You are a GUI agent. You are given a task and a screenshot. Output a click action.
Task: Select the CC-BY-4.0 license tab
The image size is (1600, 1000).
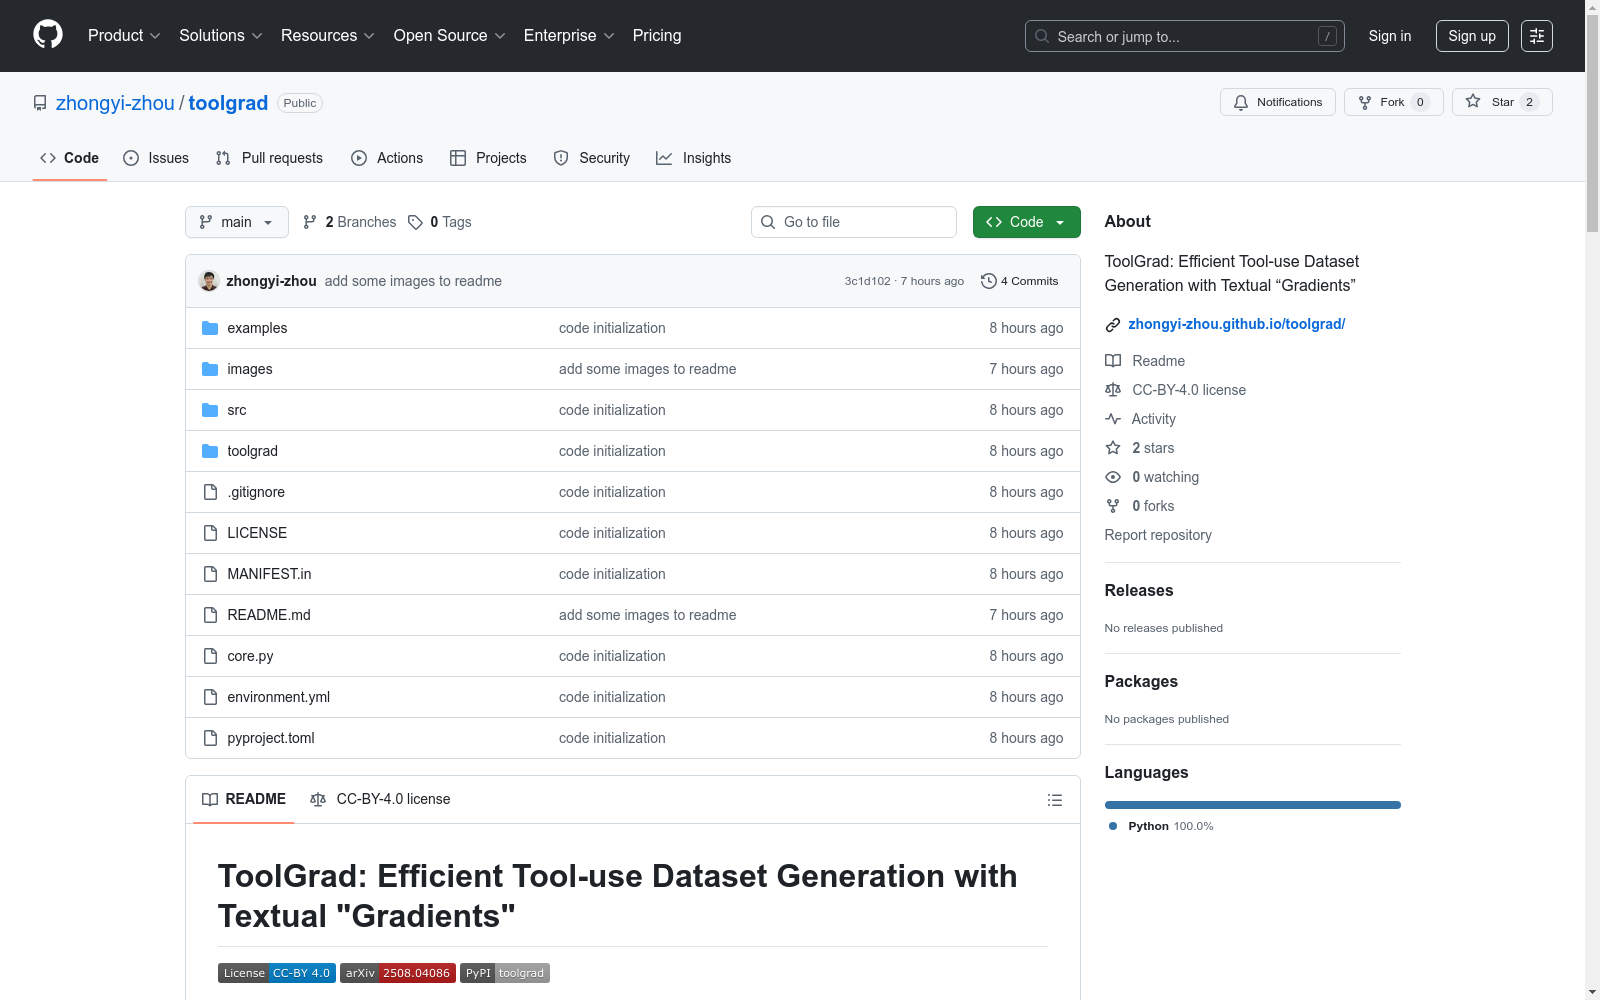(380, 799)
